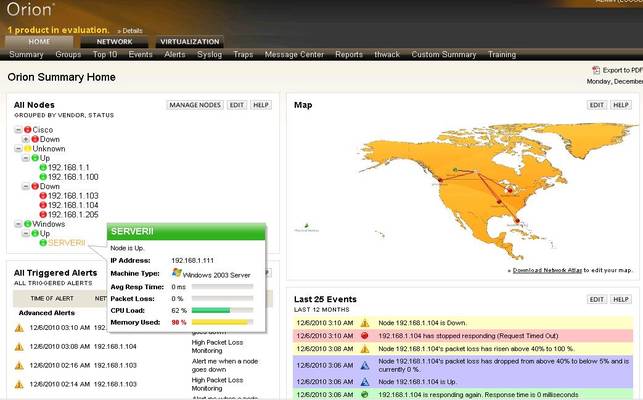Switch to the NETWORK tab
Screen dimensions: 643x400
click(x=114, y=42)
